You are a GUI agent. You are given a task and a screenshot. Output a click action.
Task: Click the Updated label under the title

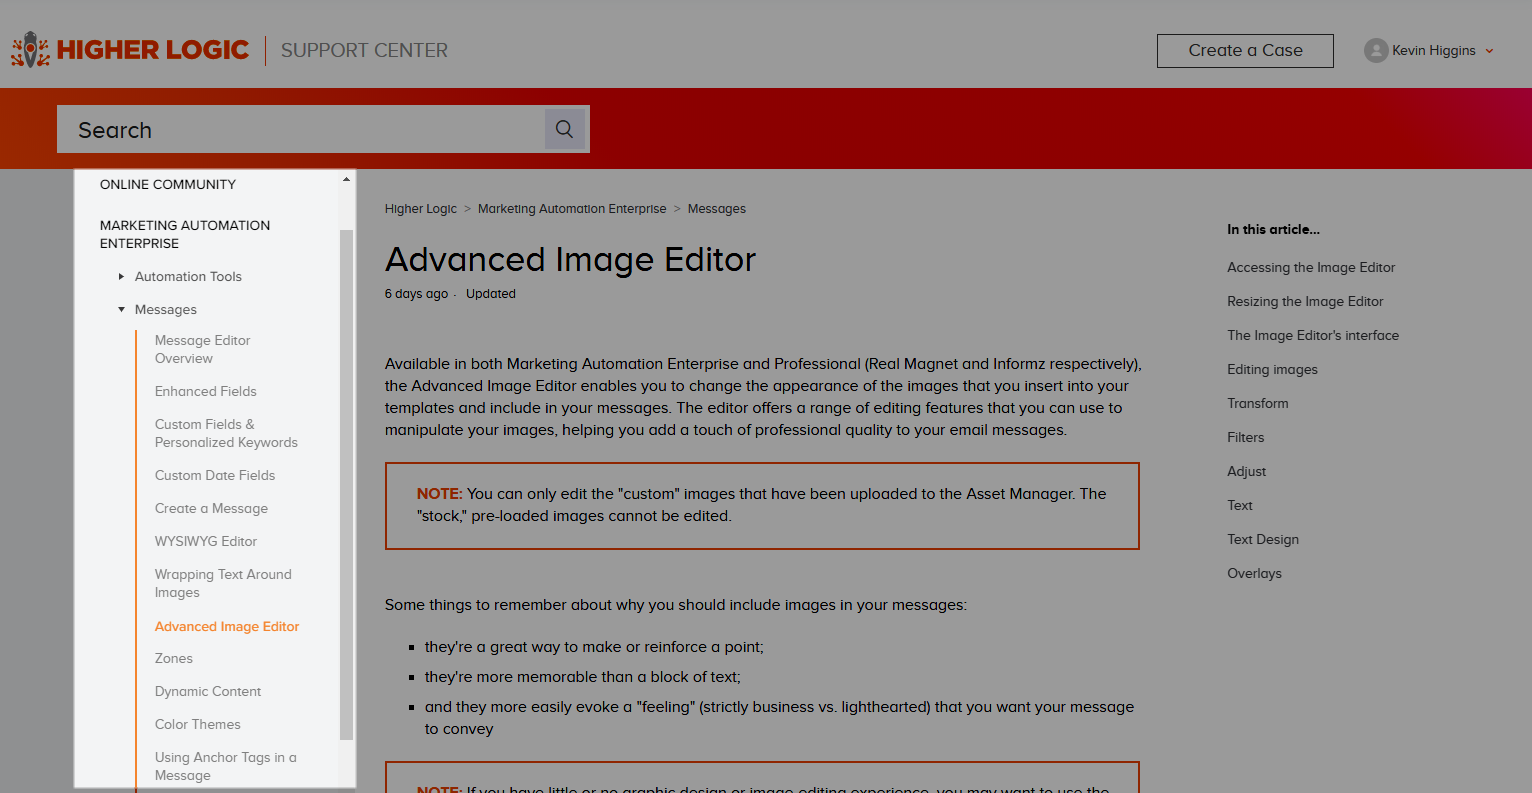491,294
